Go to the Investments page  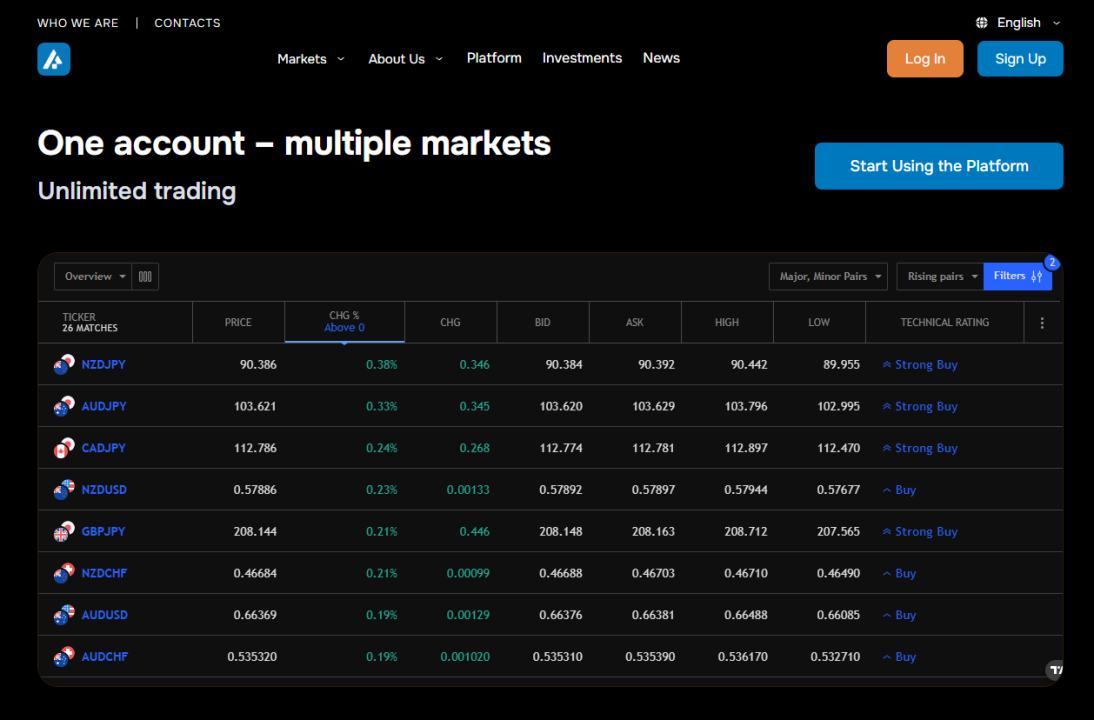pyautogui.click(x=582, y=58)
